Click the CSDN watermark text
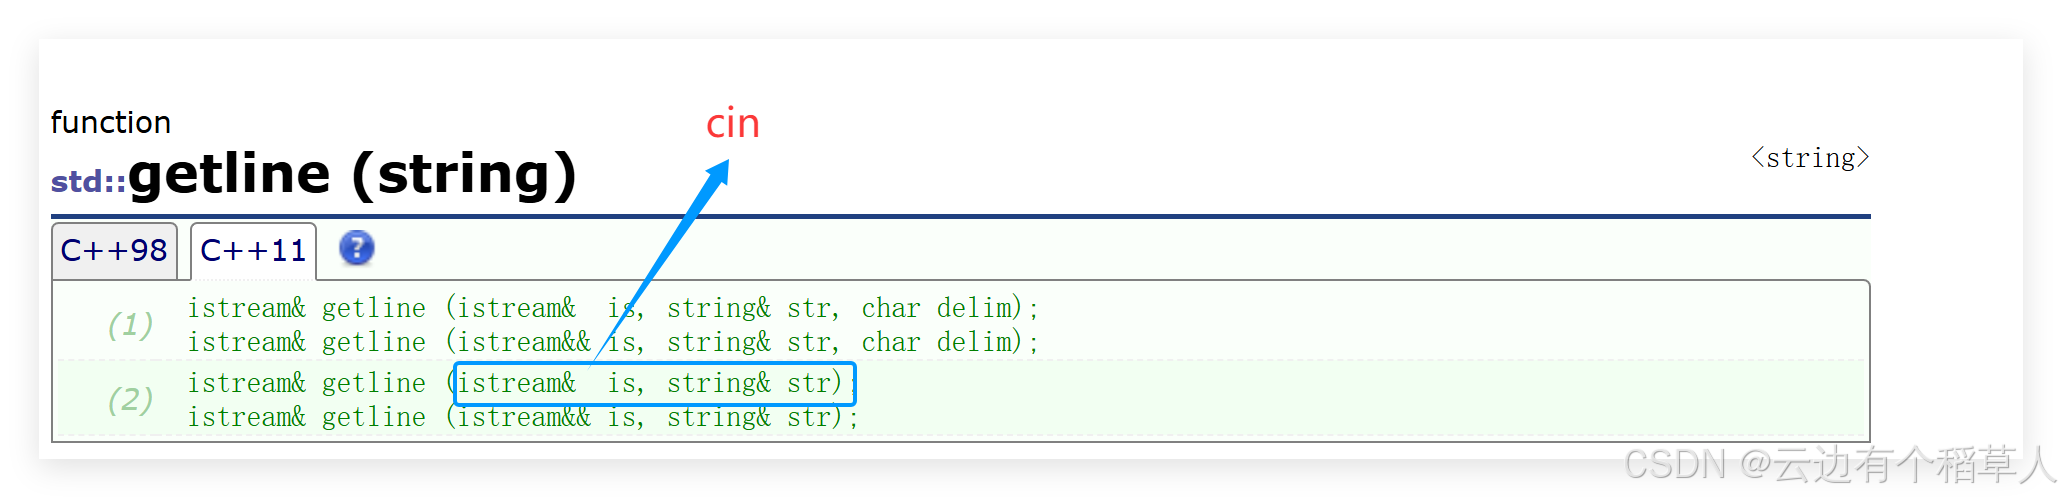Viewport: 2062px width, 498px height. click(x=1838, y=465)
